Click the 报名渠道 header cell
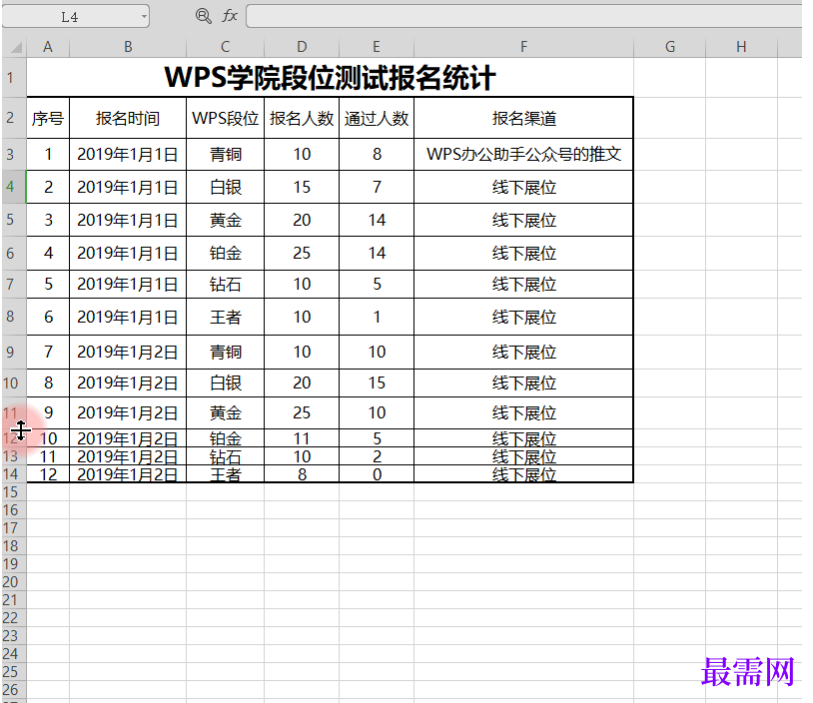This screenshot has height=703, width=813. [523, 118]
